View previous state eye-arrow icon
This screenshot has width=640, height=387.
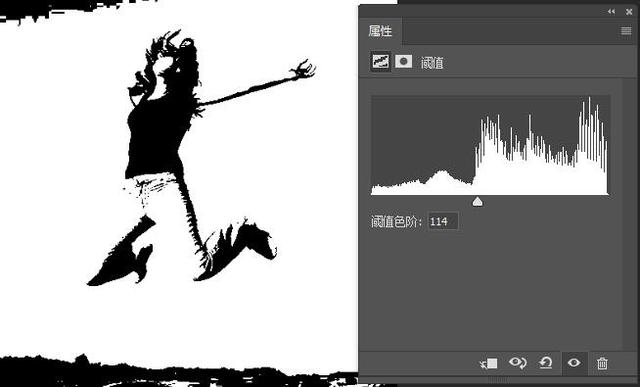518,363
